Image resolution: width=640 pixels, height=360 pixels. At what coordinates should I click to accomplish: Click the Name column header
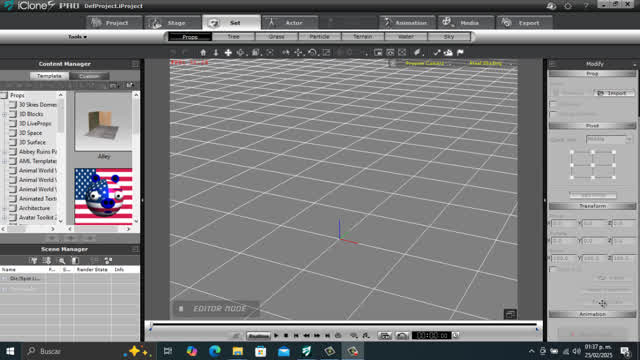coord(23,270)
